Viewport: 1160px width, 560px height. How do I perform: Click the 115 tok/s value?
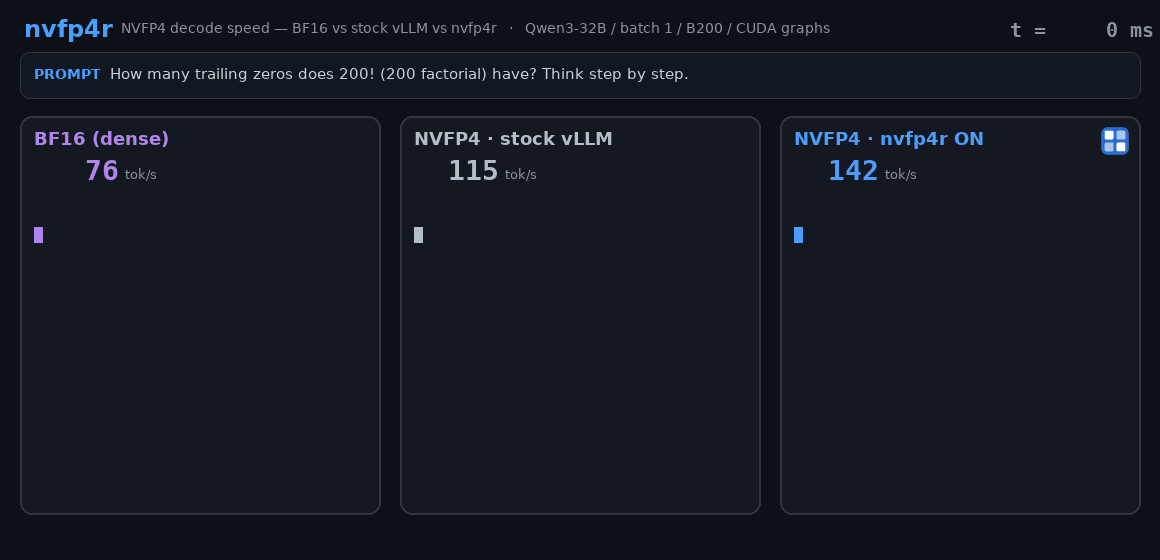click(x=492, y=172)
